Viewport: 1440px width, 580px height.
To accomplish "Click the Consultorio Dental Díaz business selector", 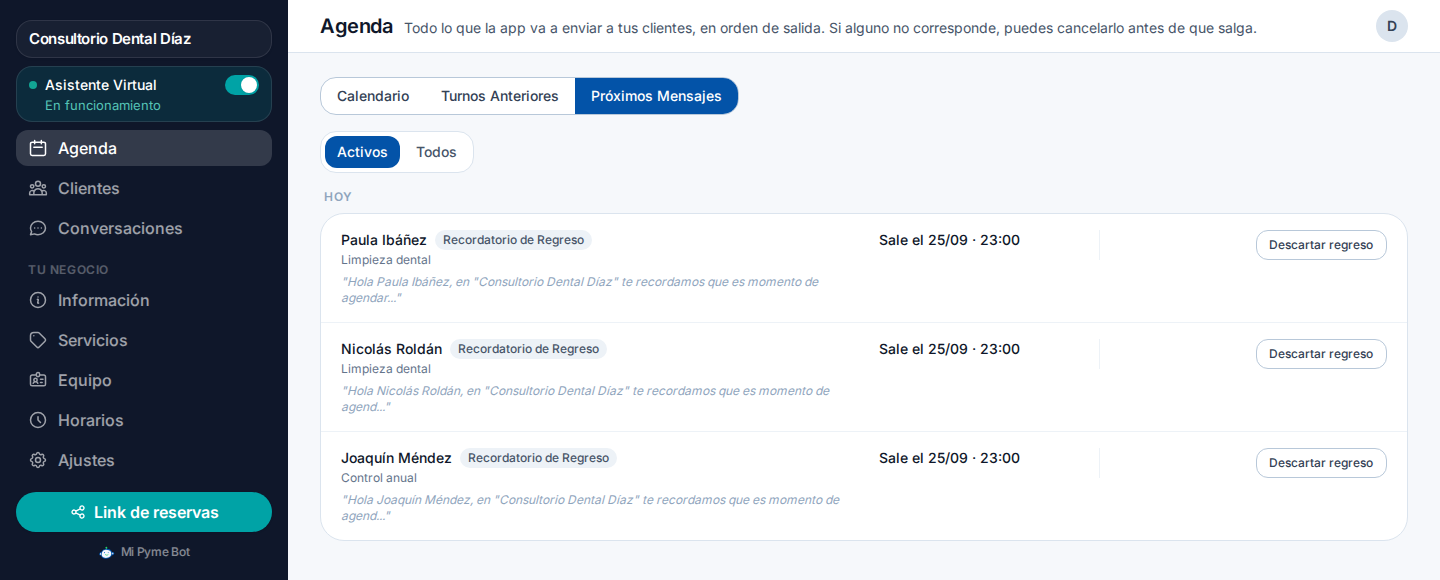I will point(144,39).
